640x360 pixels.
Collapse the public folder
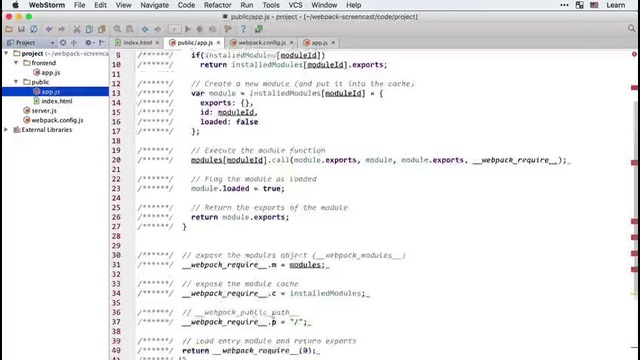pyautogui.click(x=16, y=82)
